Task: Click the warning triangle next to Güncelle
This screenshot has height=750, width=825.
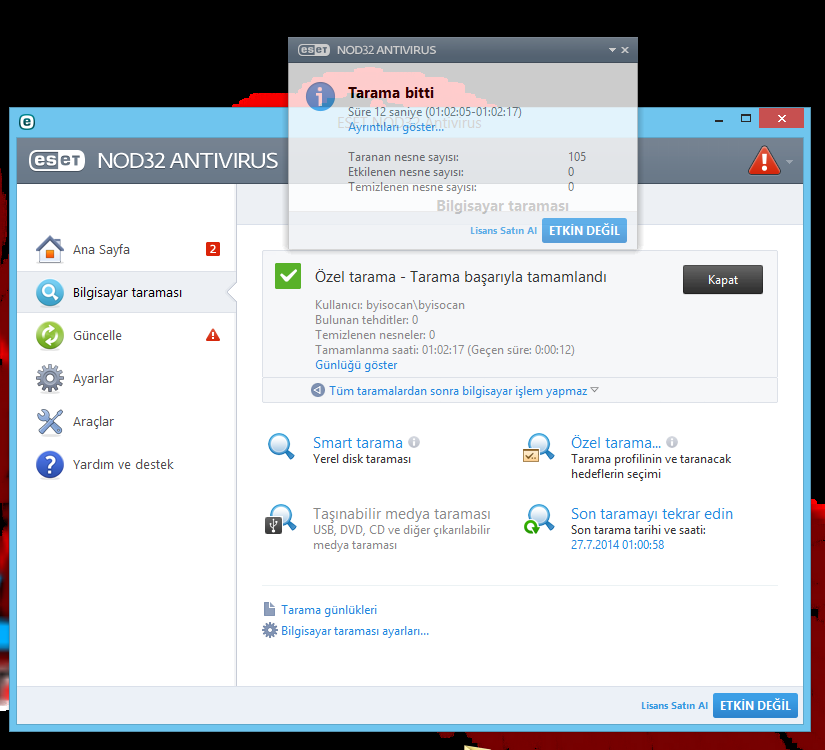Action: click(x=213, y=335)
